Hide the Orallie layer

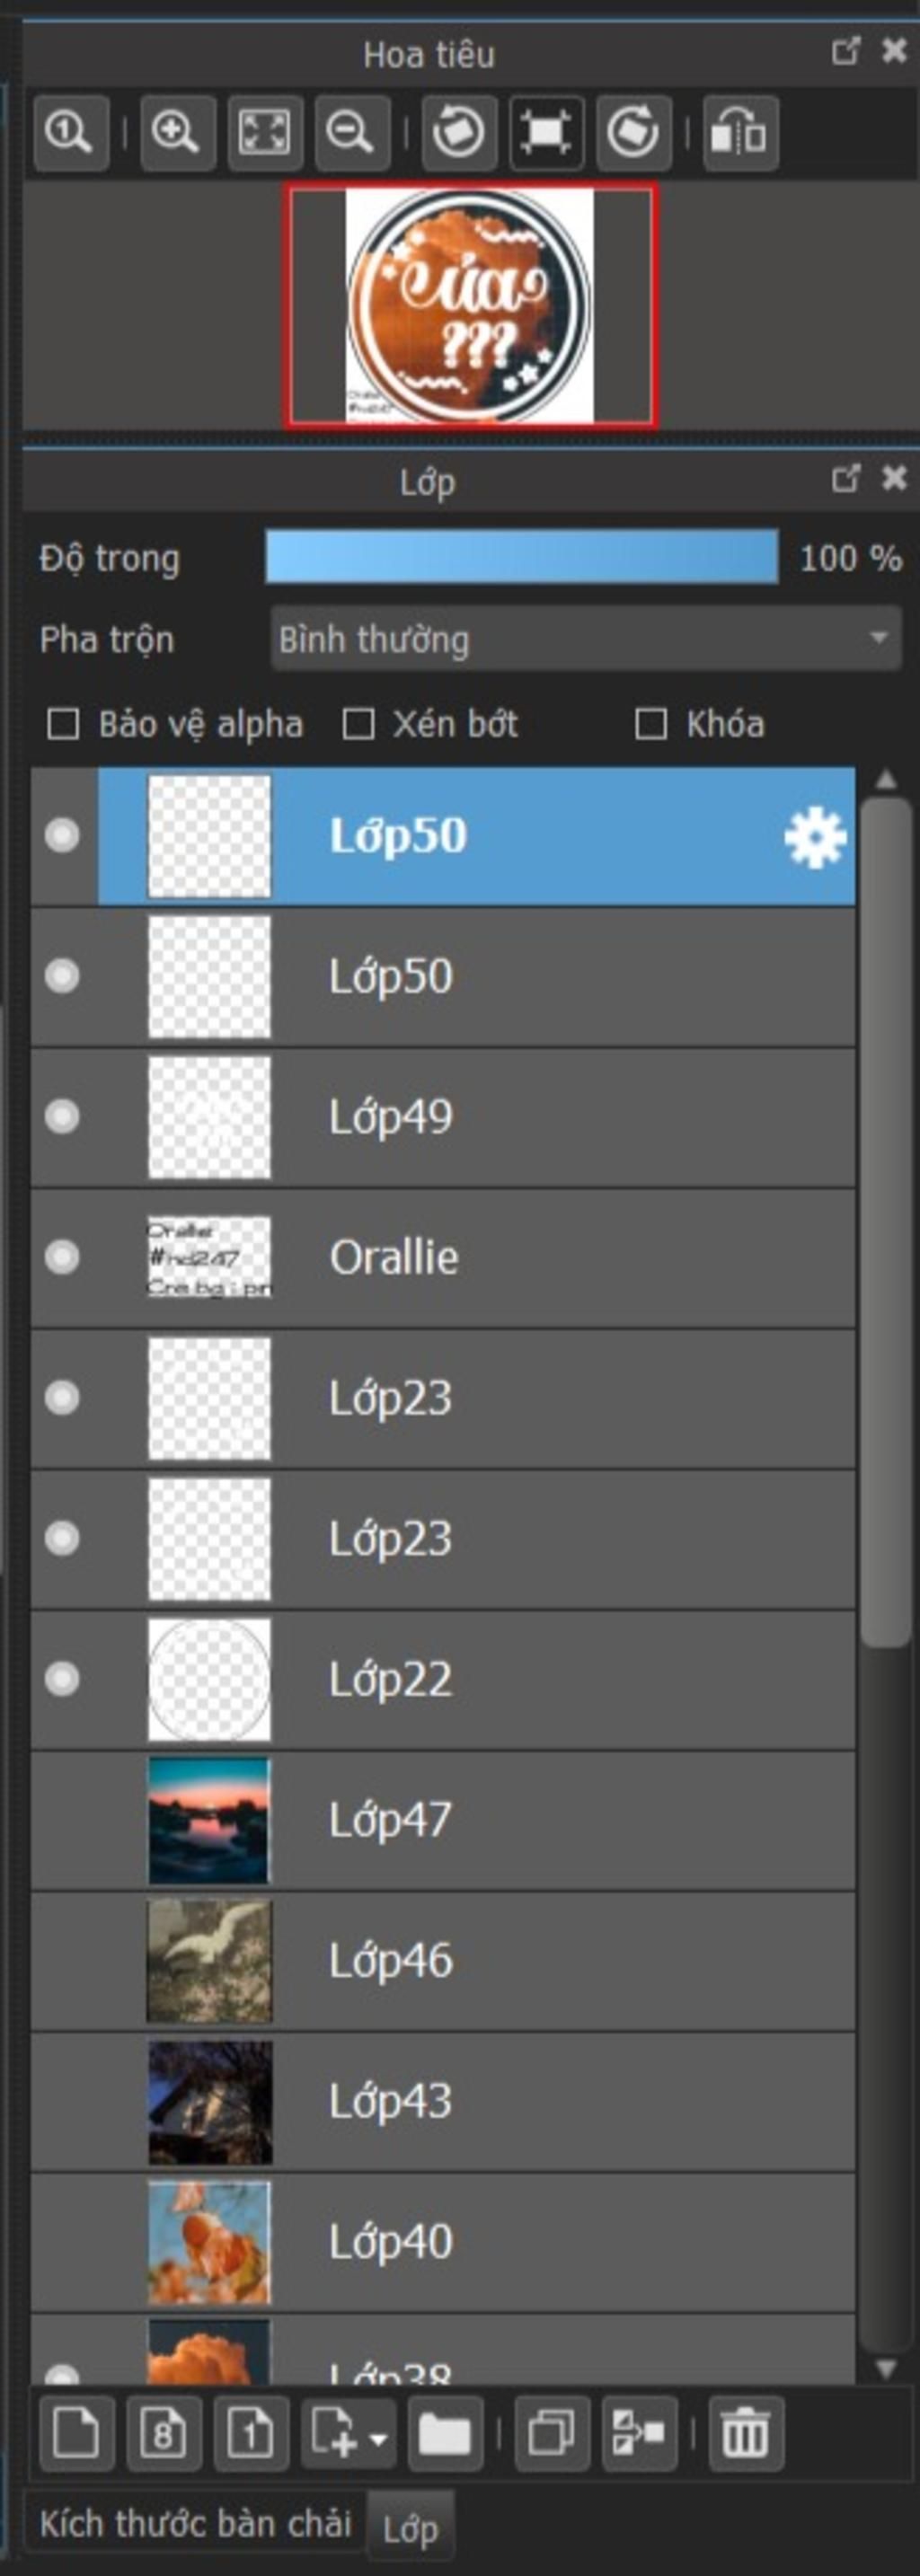click(62, 1257)
